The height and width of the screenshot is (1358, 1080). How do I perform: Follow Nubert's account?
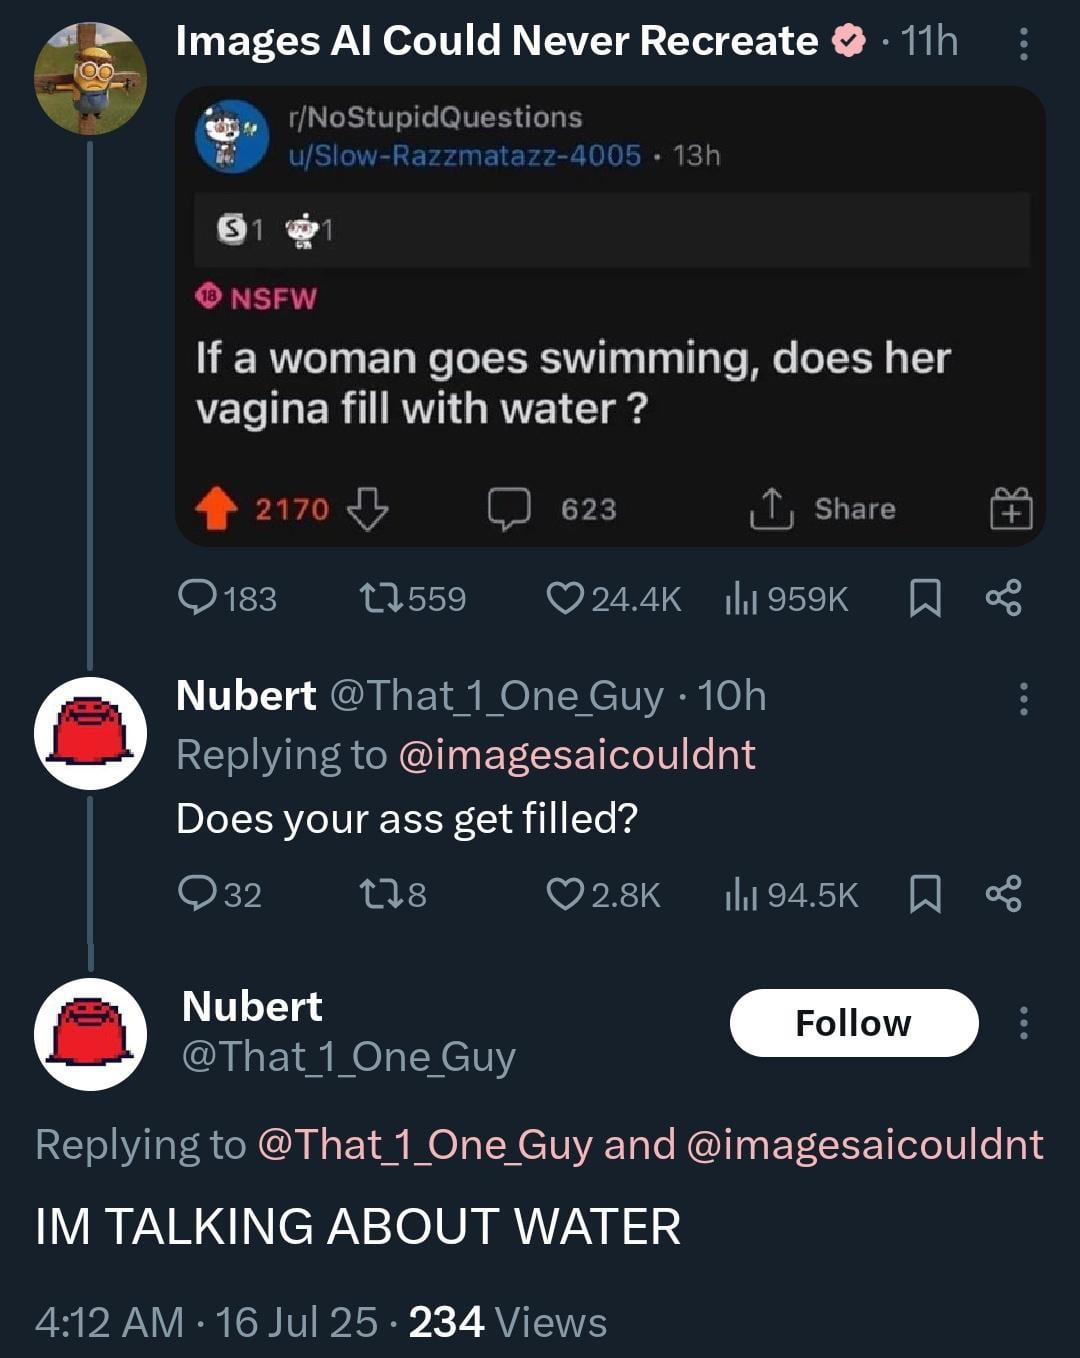pyautogui.click(x=853, y=1023)
